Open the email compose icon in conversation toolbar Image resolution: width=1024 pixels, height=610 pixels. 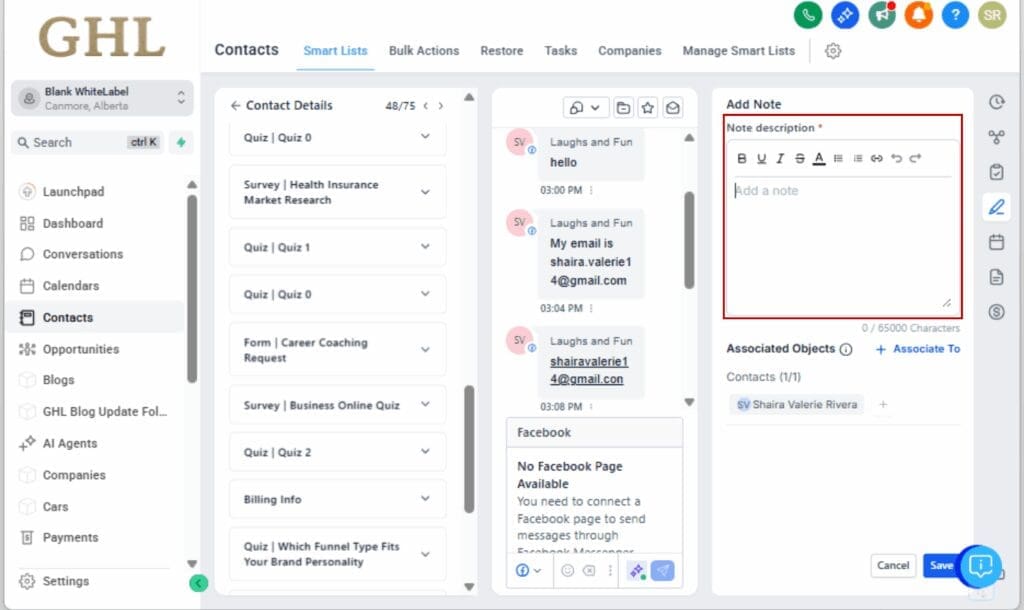673,108
